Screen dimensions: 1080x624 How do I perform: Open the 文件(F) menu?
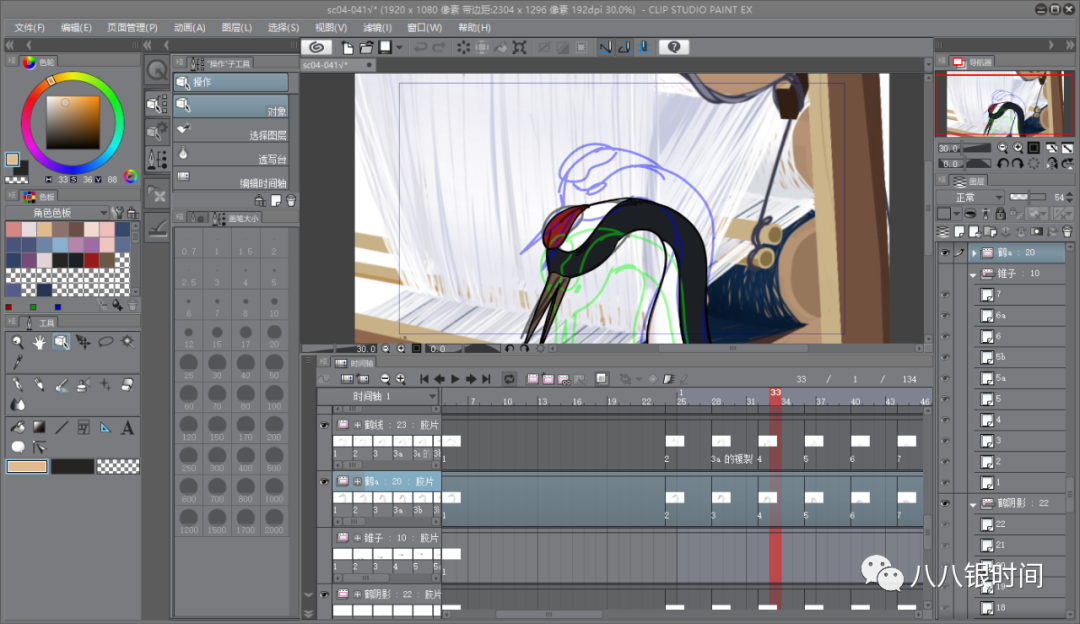30,28
